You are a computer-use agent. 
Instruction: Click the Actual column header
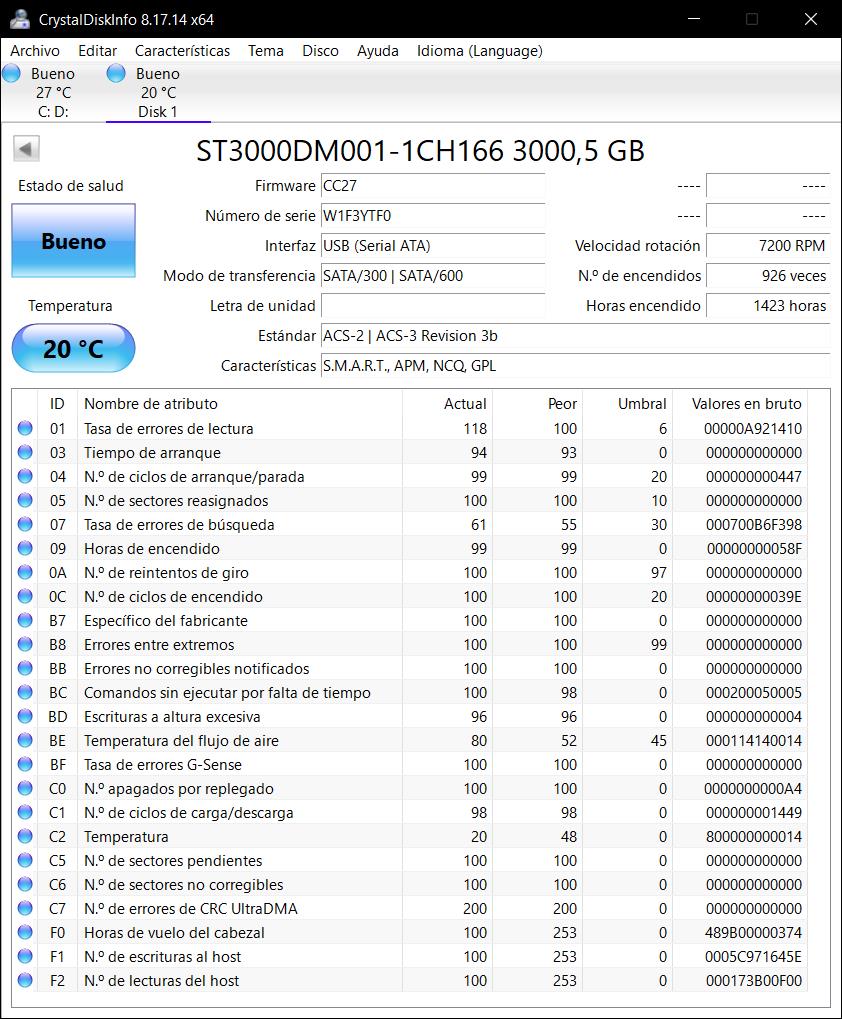[x=448, y=404]
